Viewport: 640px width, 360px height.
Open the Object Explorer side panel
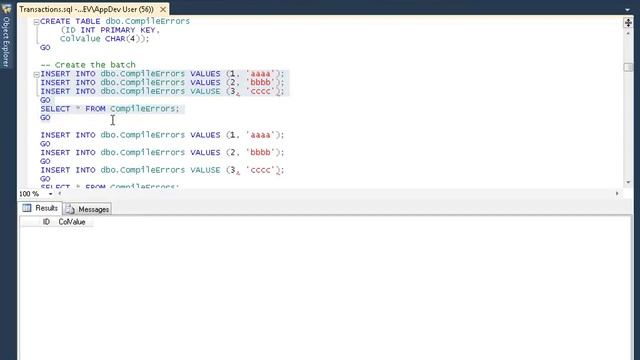click(x=6, y=41)
